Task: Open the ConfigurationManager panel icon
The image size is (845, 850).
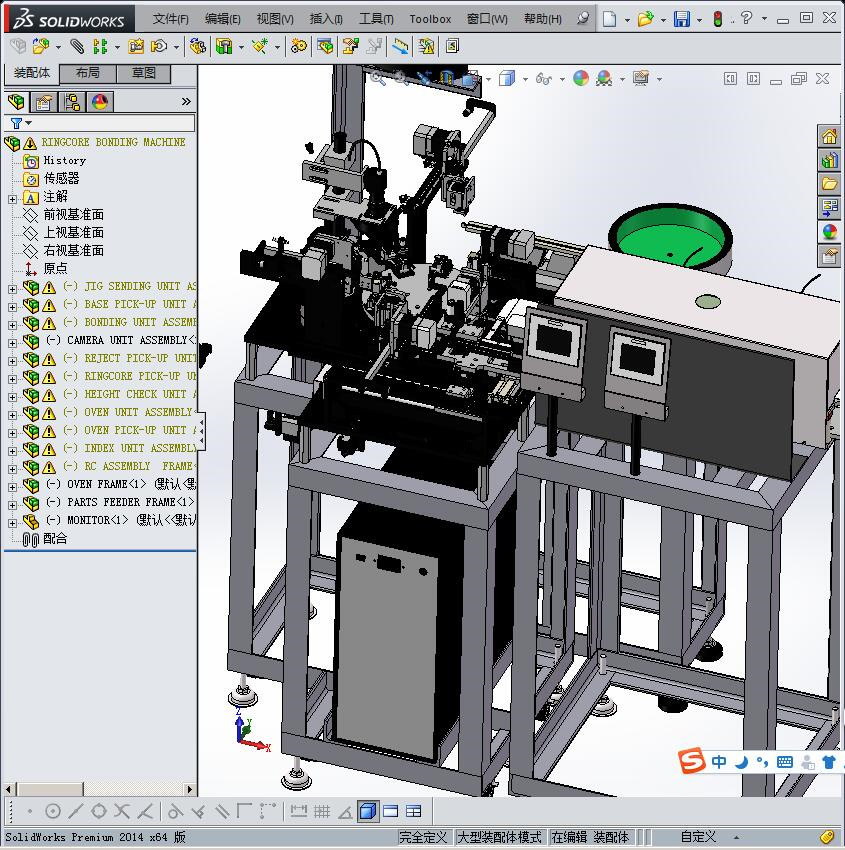Action: [72, 102]
